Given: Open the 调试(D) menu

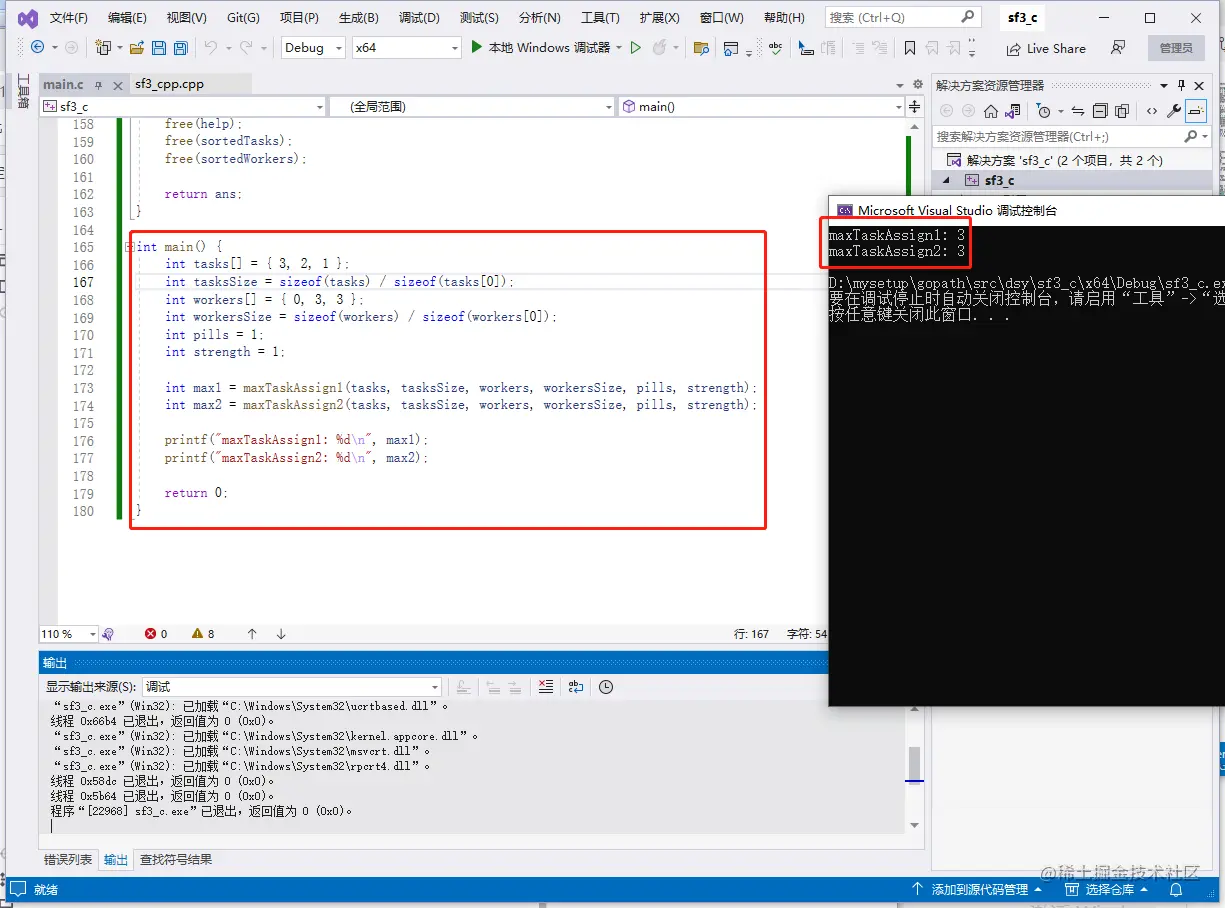Looking at the screenshot, I should pos(419,18).
